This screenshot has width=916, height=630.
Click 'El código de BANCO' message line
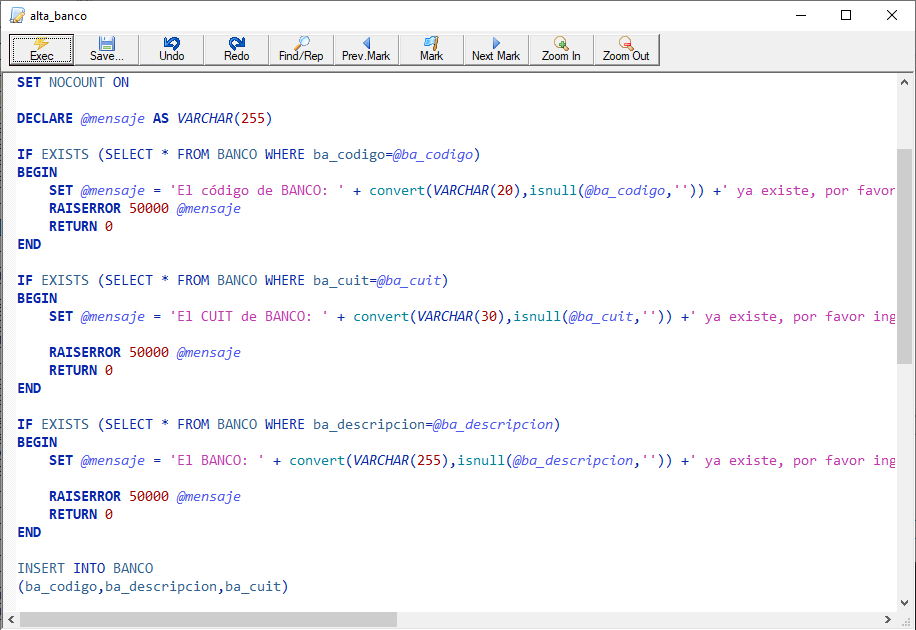point(472,191)
